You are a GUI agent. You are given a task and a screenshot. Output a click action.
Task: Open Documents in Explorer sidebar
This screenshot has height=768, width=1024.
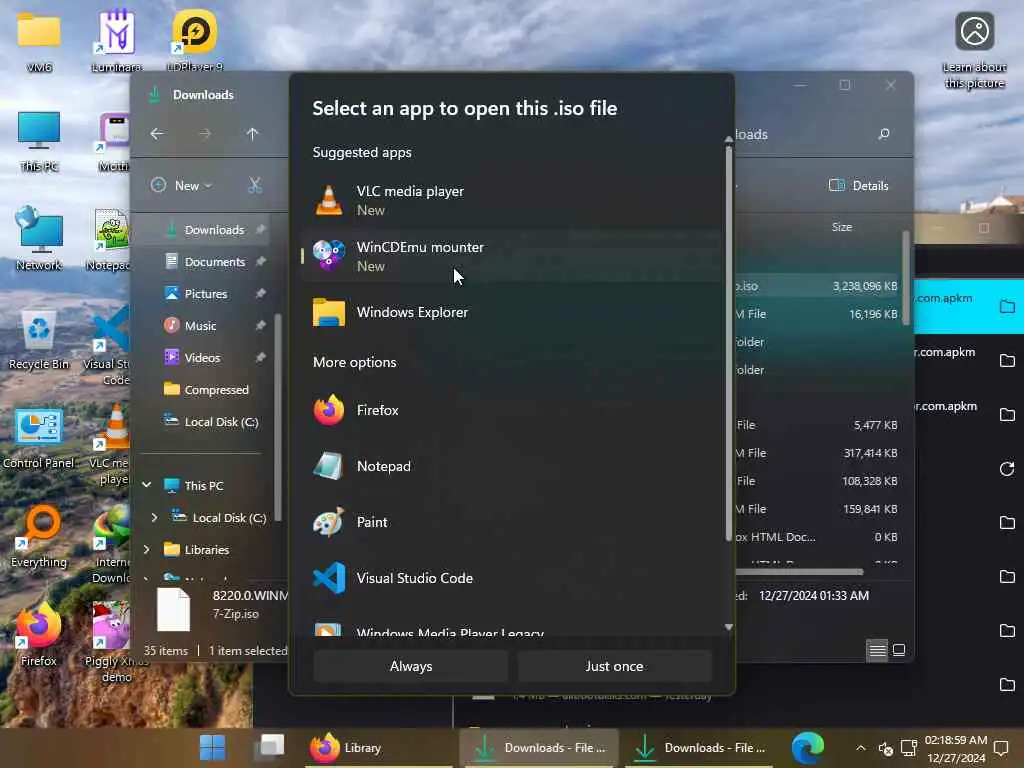204,262
